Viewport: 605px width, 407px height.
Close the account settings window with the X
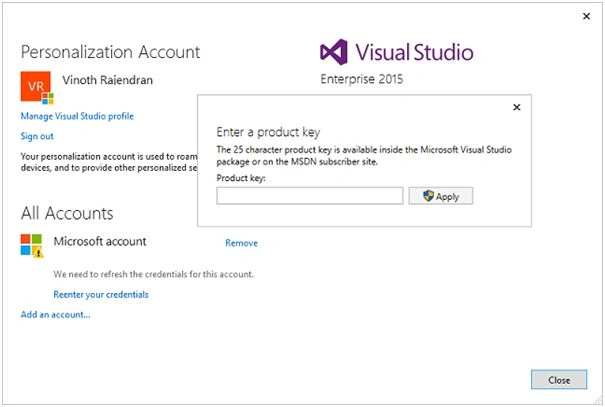pyautogui.click(x=586, y=16)
